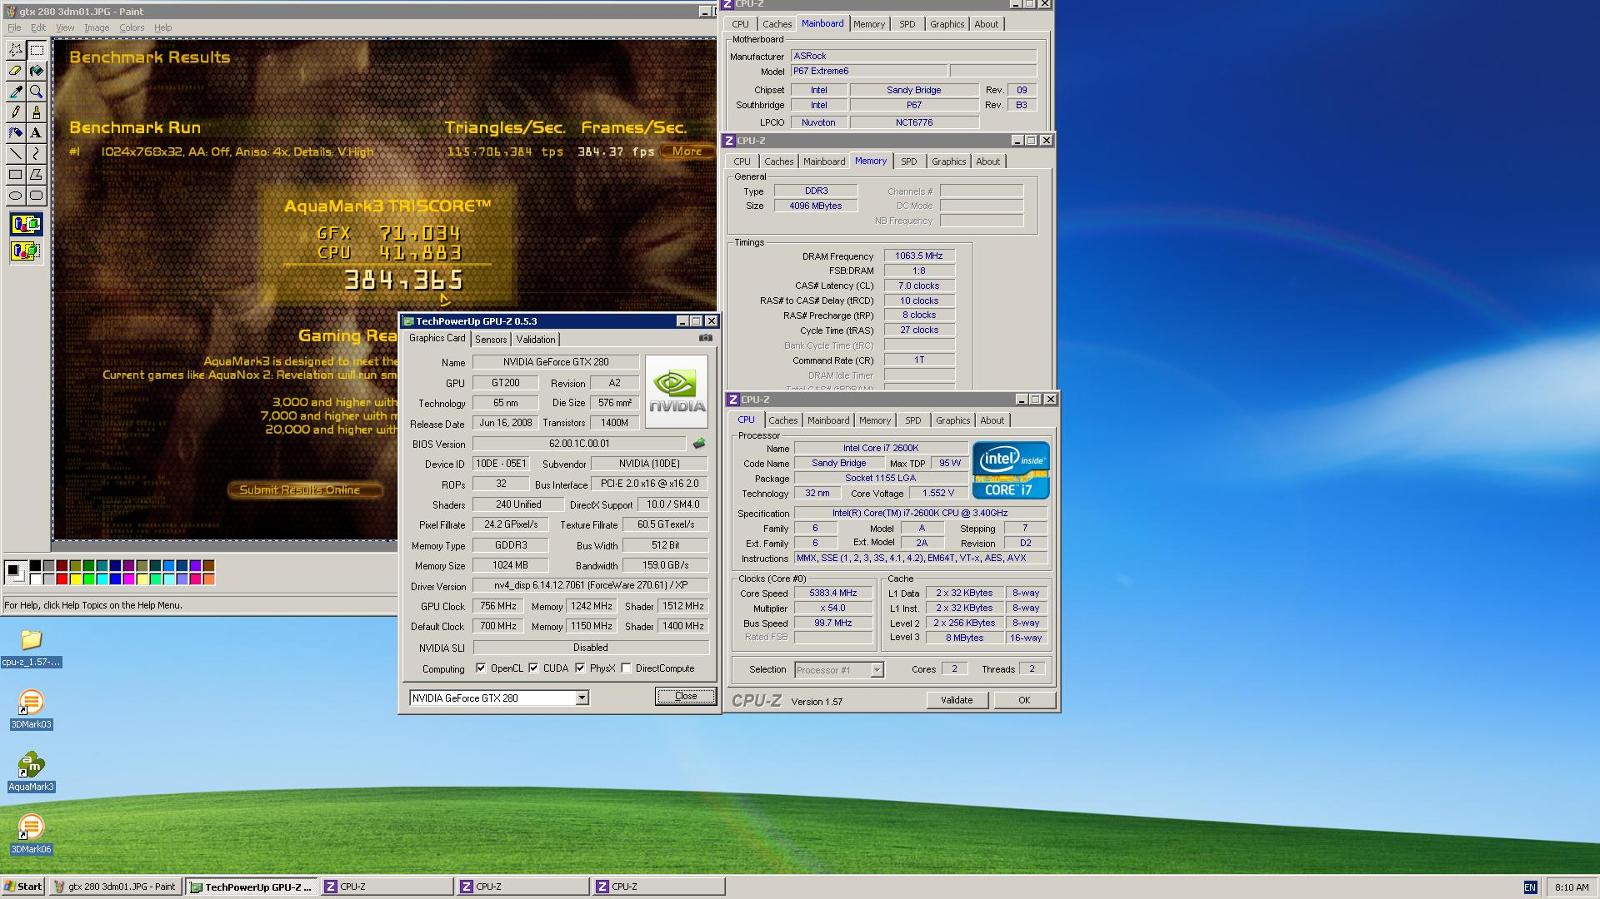Open the 3DMark03 desktop shortcut

click(x=31, y=710)
